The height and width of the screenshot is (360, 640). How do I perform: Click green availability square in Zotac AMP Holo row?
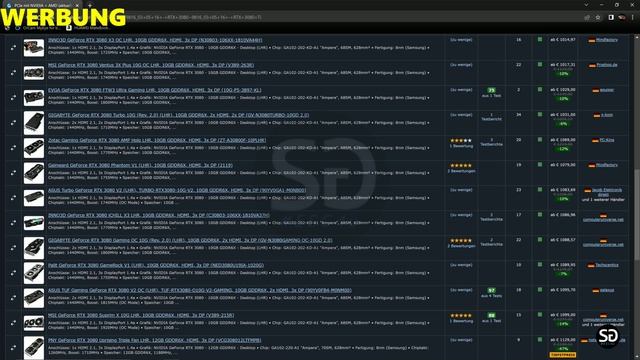(x=540, y=140)
